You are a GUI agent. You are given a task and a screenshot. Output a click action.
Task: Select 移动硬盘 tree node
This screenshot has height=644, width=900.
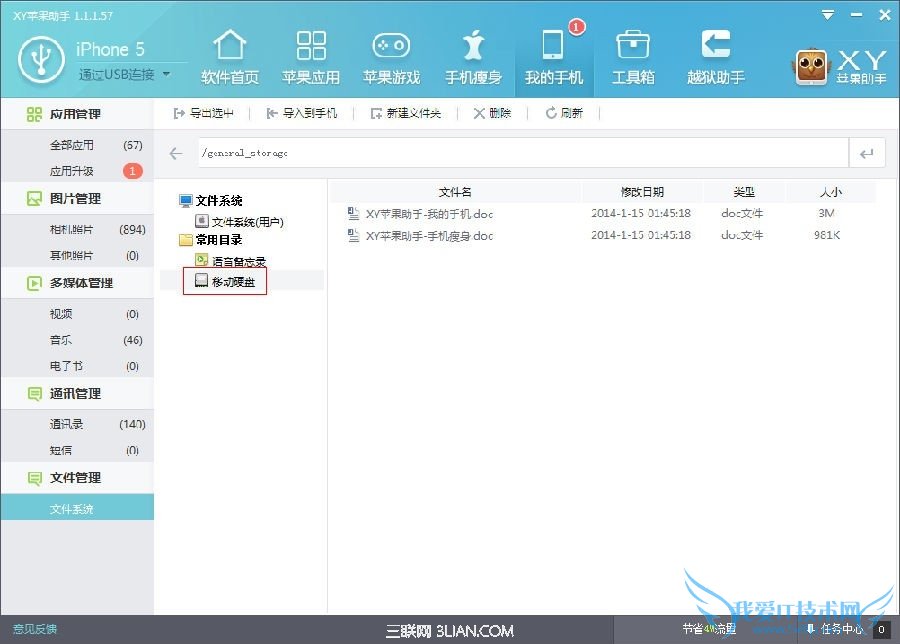(x=225, y=281)
